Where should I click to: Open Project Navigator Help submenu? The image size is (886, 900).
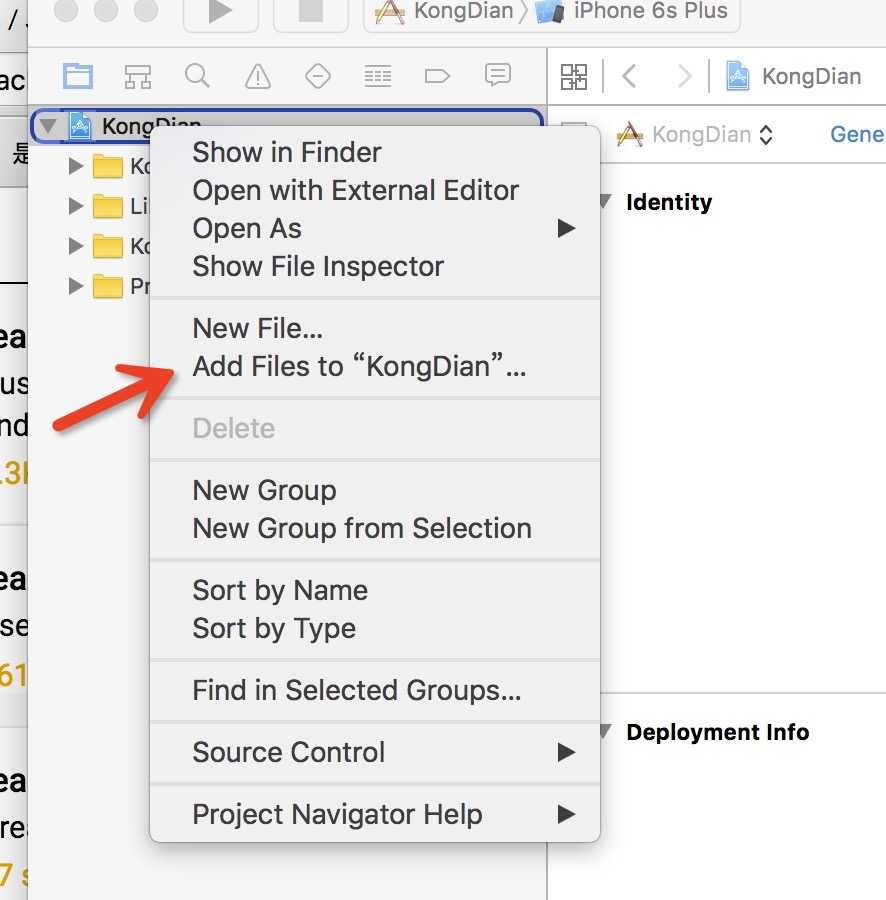click(375, 814)
